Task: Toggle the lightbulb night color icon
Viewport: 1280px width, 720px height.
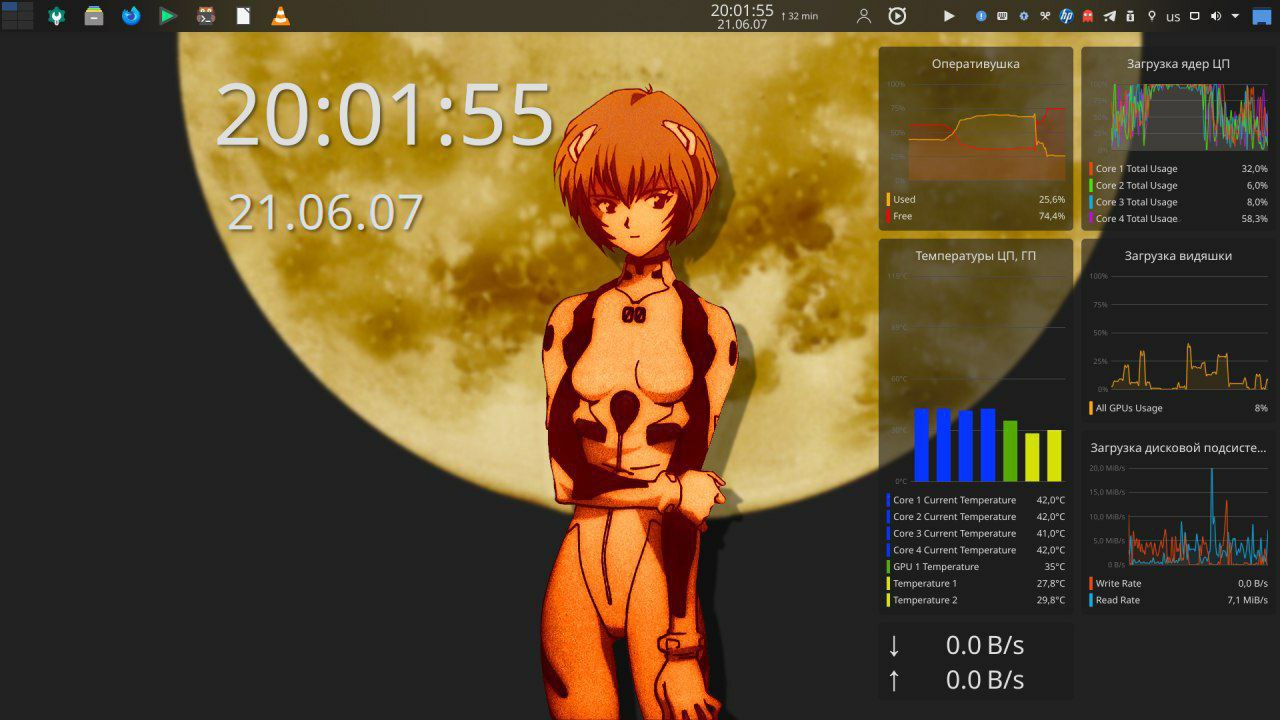Action: [1152, 16]
